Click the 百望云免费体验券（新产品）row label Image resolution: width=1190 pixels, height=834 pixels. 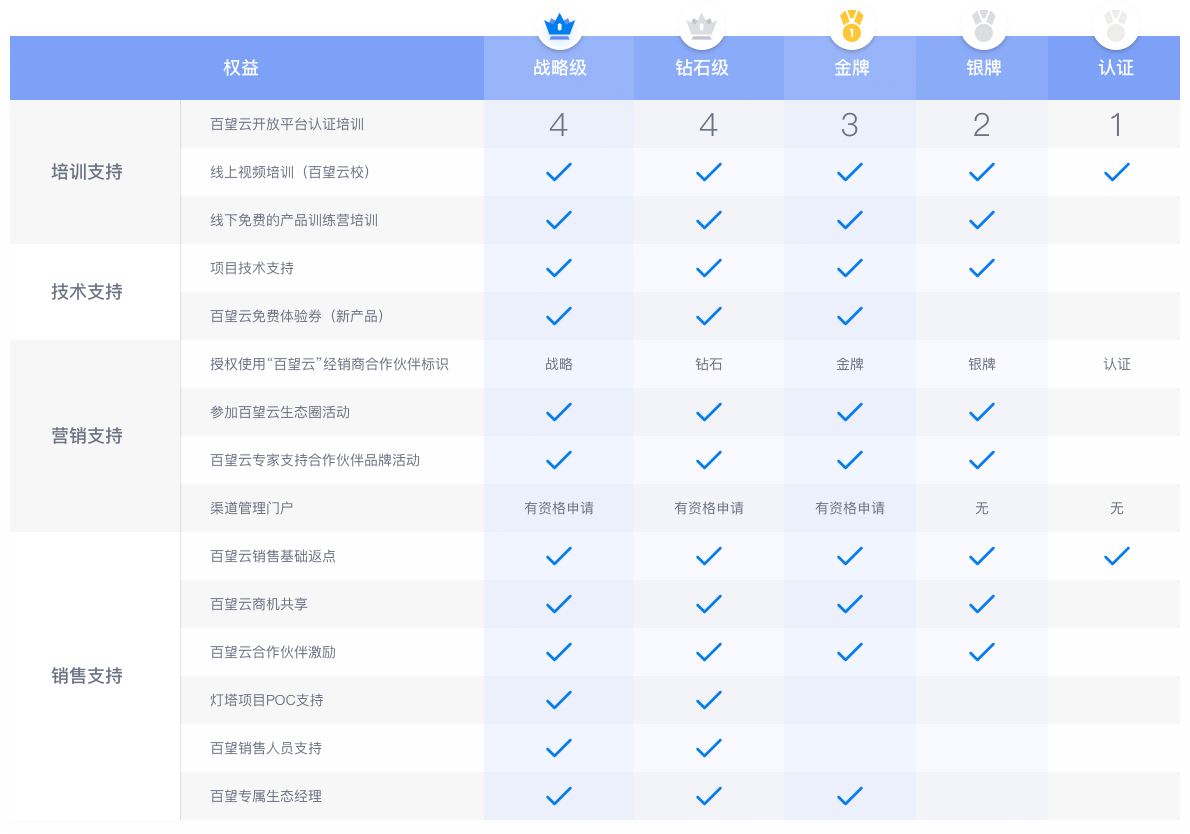tap(299, 316)
